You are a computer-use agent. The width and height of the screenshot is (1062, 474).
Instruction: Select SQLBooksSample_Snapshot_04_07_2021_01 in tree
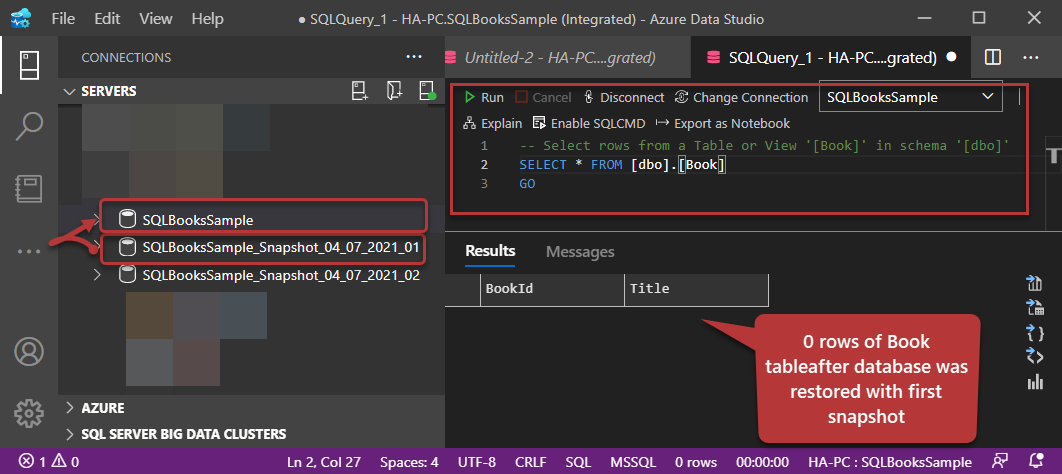point(281,248)
